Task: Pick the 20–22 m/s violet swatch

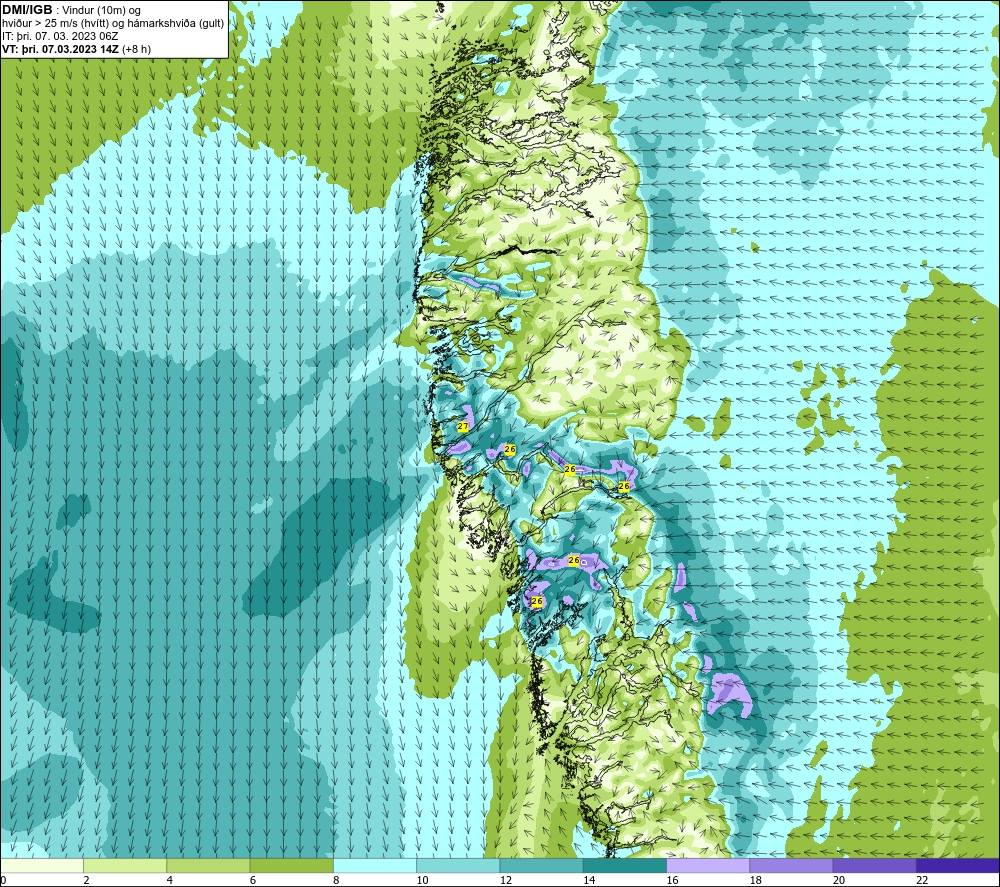Action: tap(874, 865)
